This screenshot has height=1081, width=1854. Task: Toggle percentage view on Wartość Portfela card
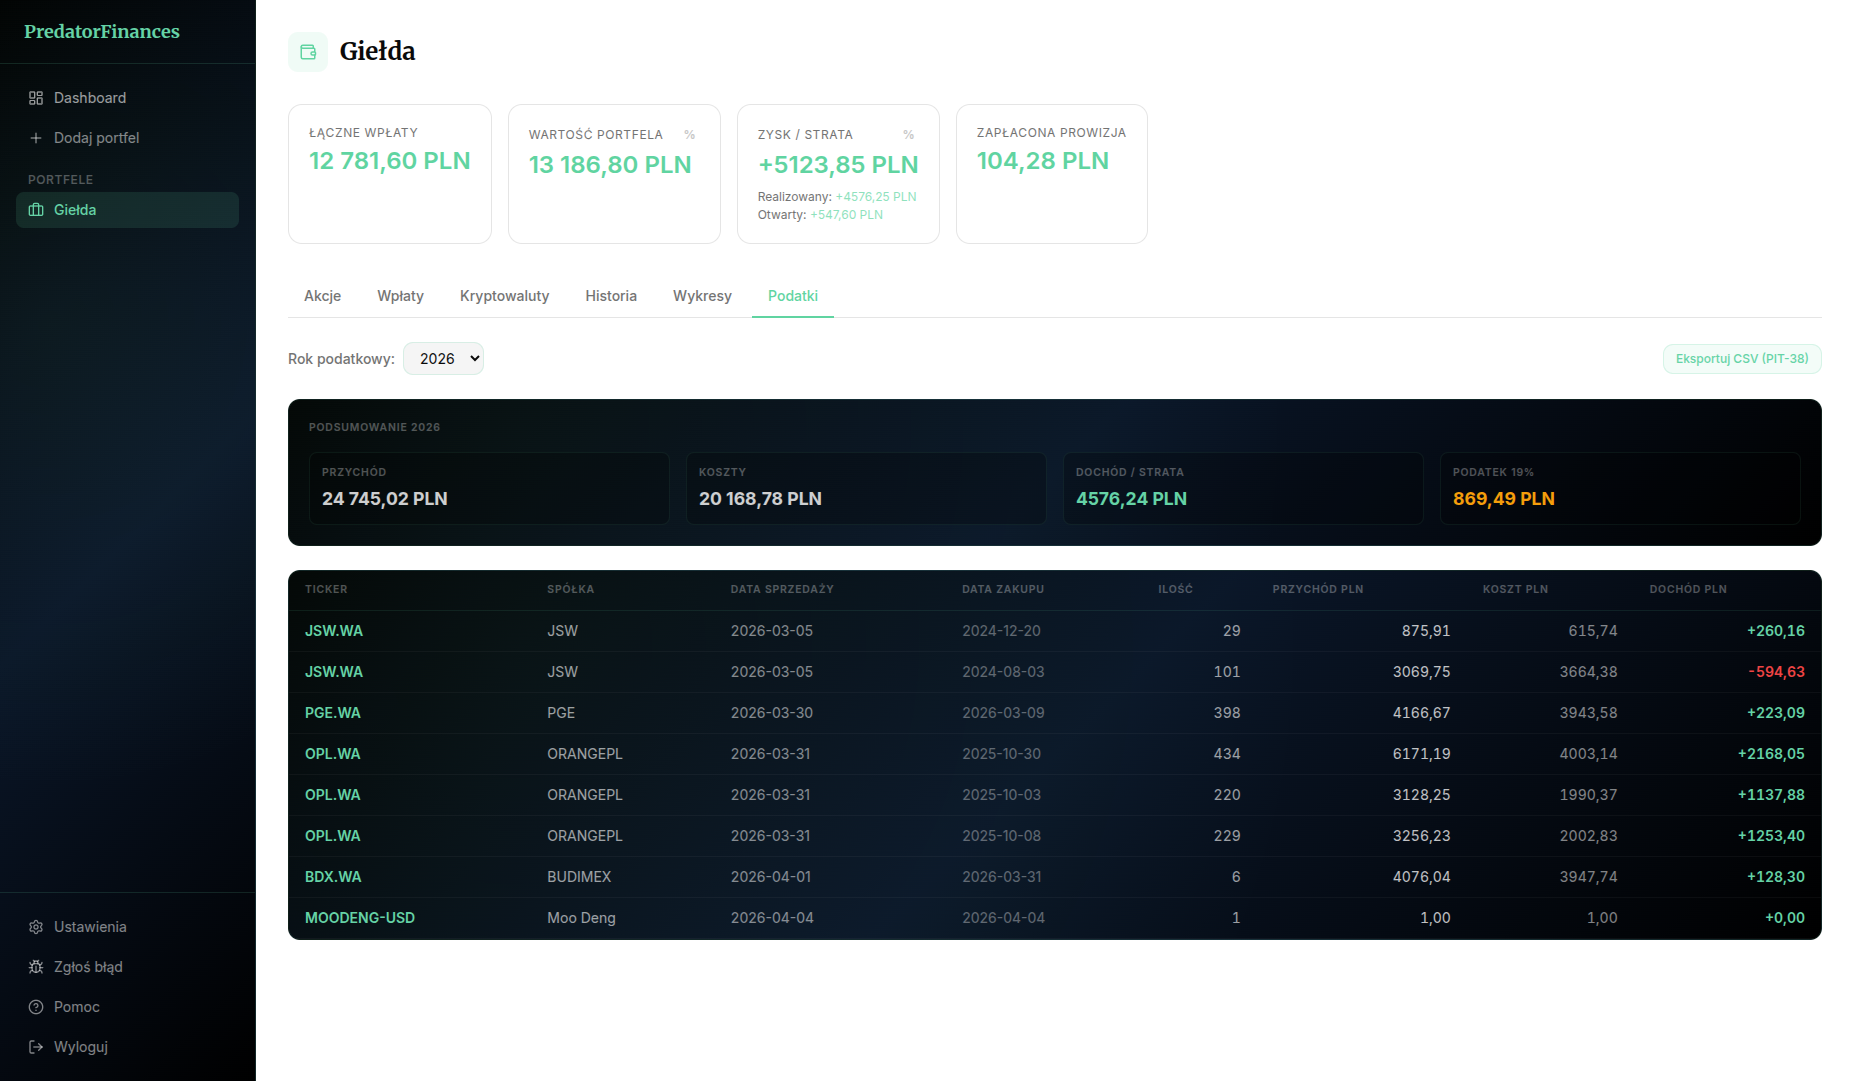690,133
